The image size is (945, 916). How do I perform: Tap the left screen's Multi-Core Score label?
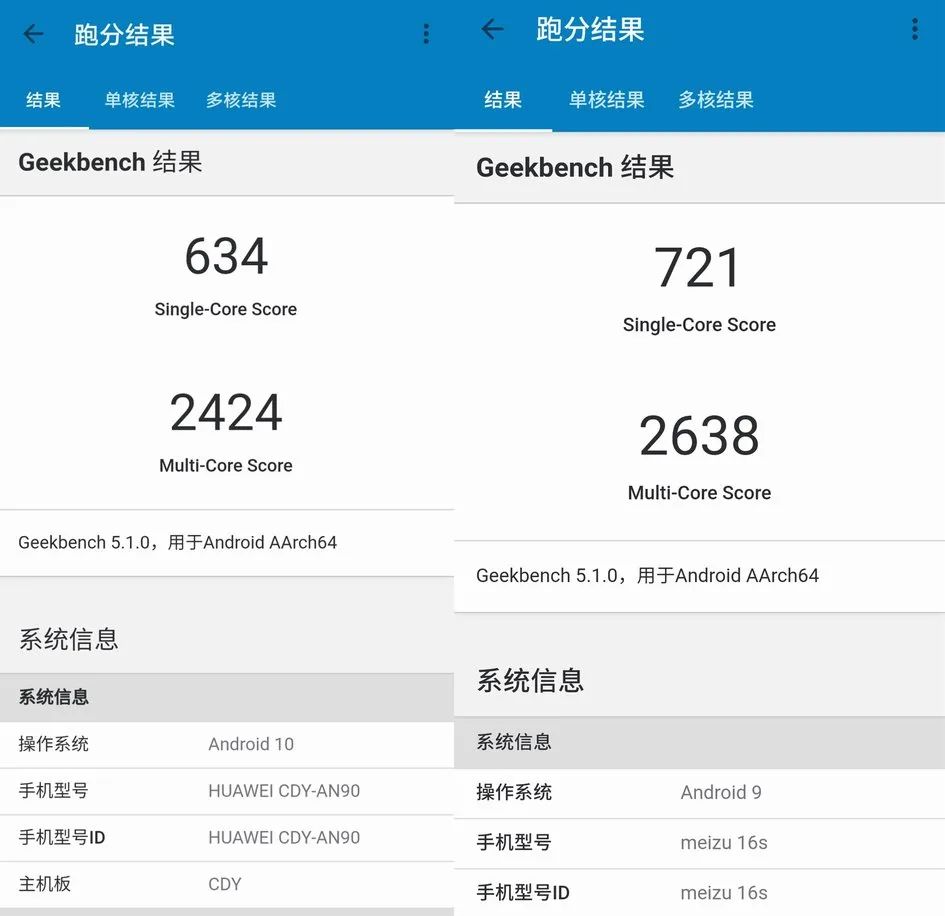(x=226, y=465)
